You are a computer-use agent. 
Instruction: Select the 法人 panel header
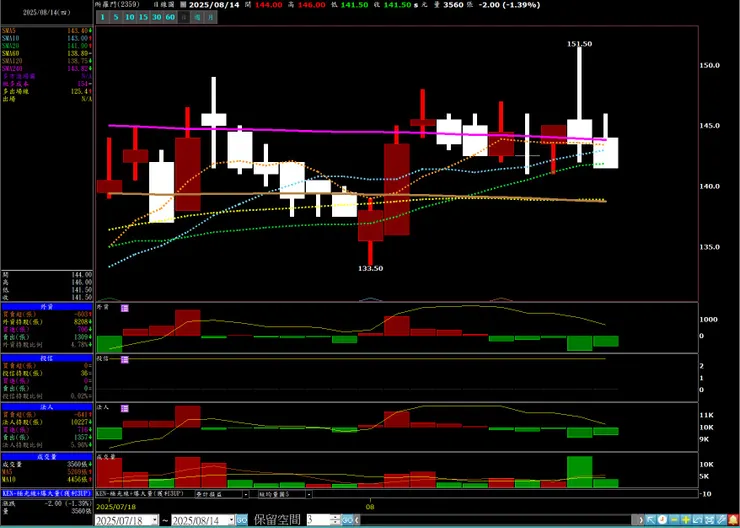47,407
